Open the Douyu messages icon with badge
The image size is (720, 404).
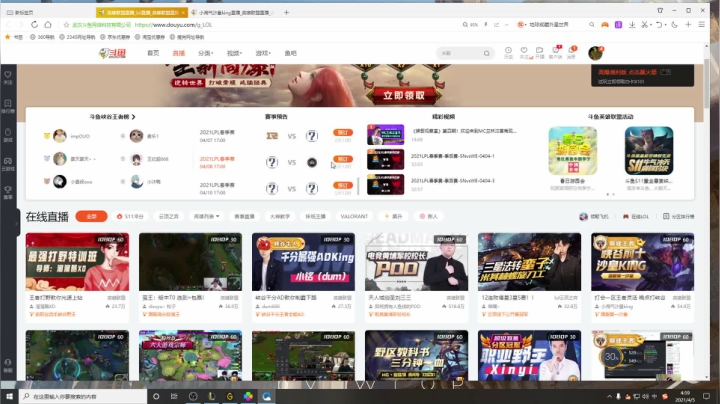click(x=571, y=52)
